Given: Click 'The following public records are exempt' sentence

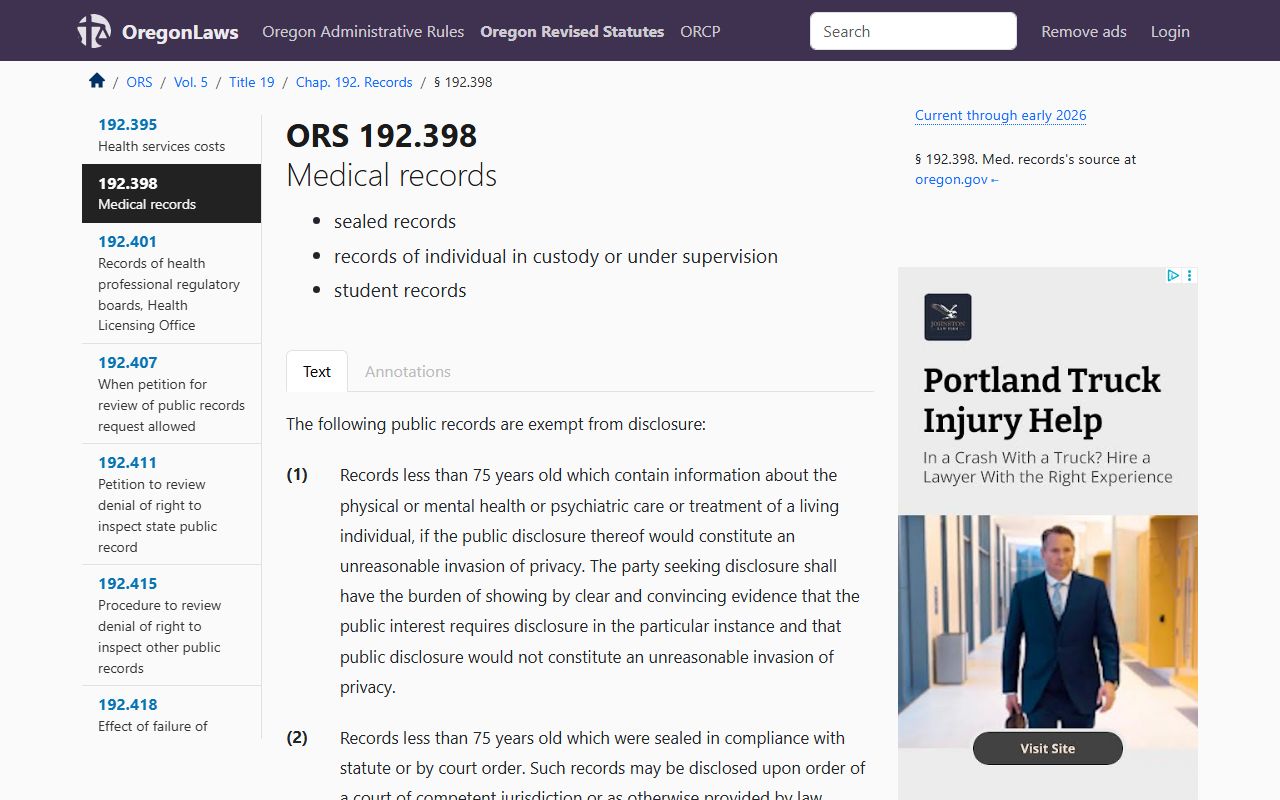Looking at the screenshot, I should [x=496, y=424].
